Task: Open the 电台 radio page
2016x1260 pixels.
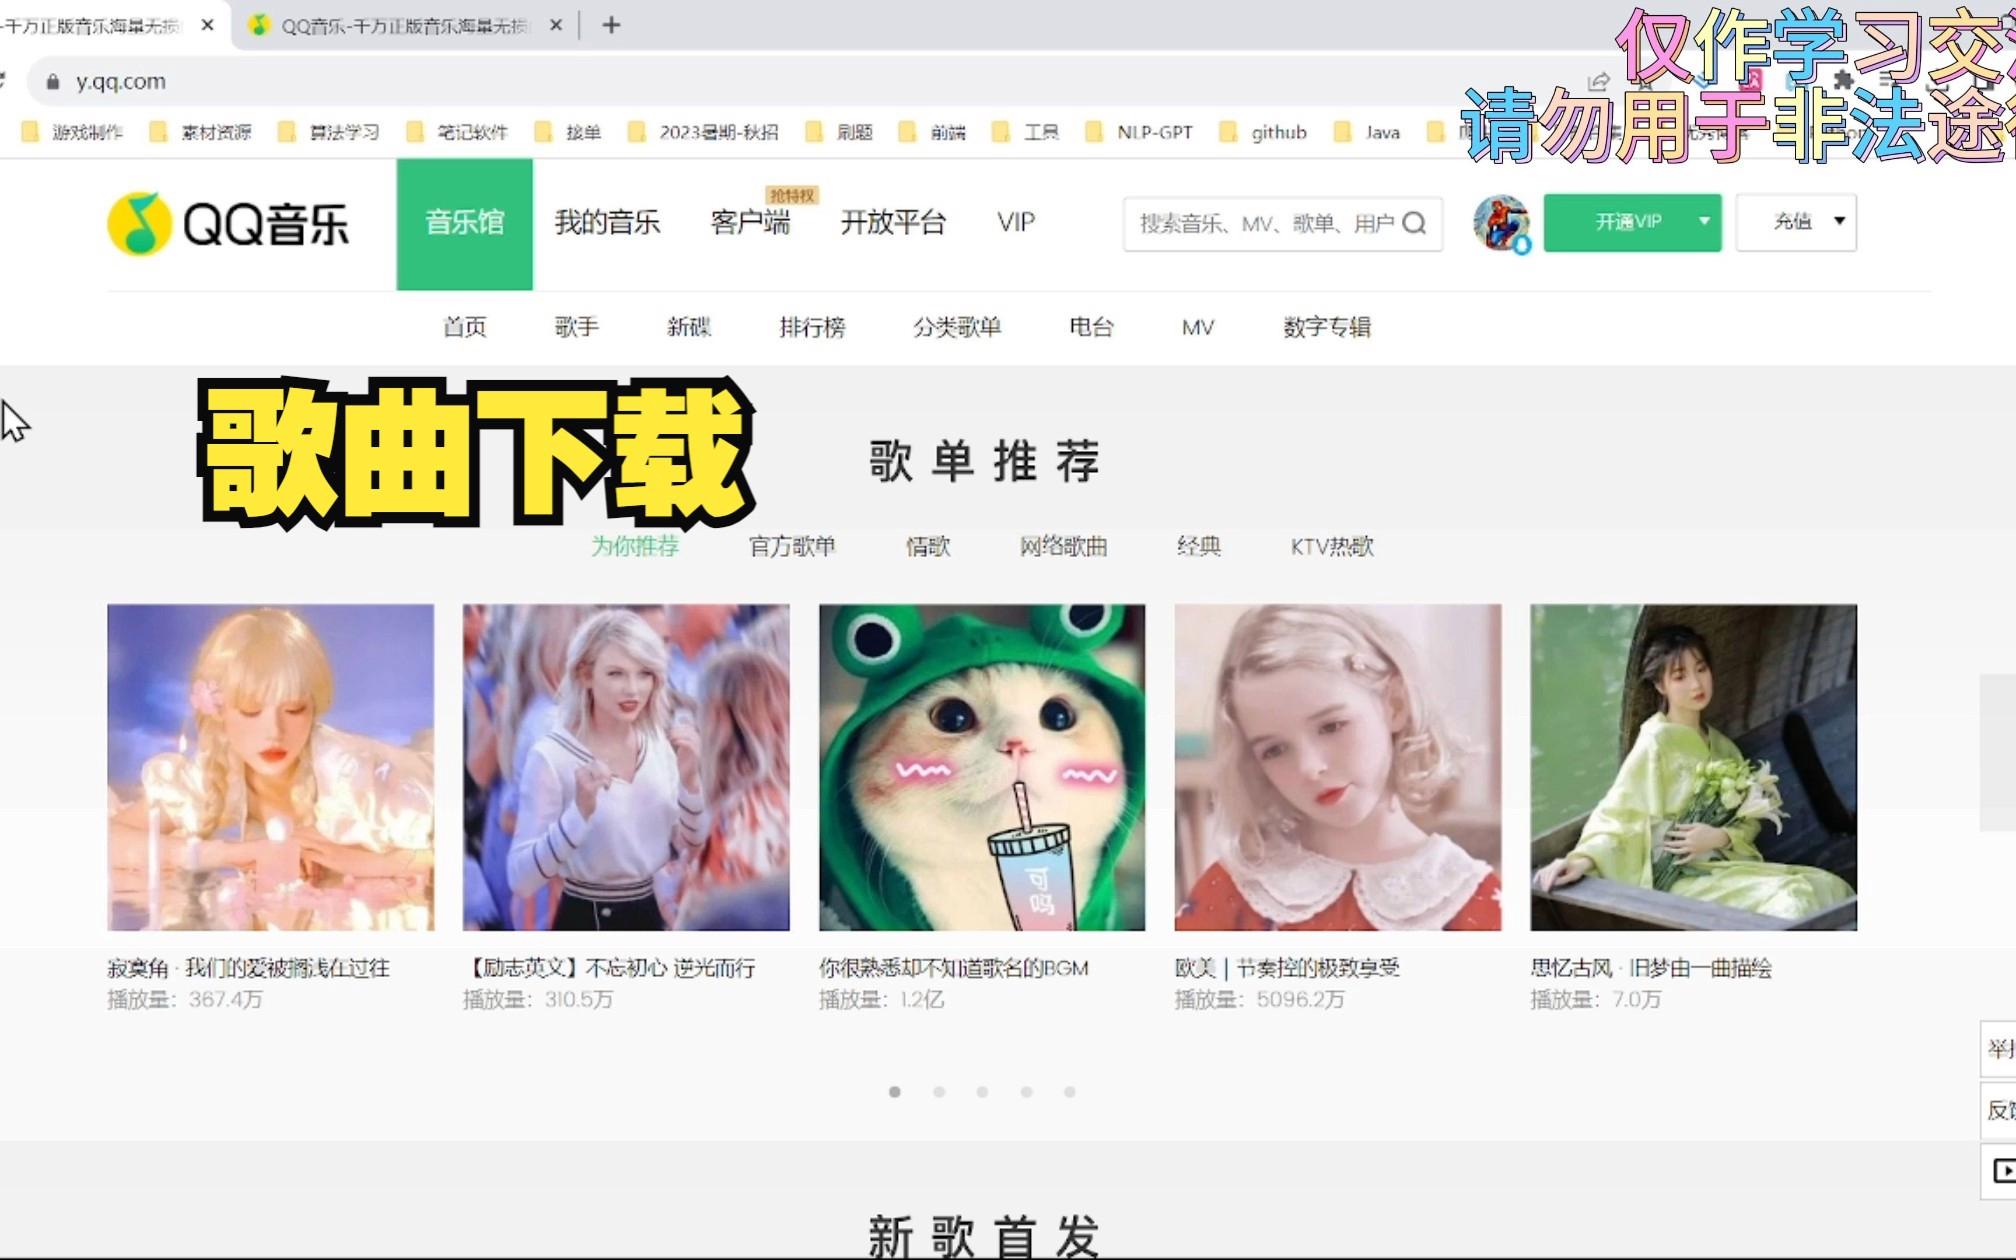Action: point(1091,327)
